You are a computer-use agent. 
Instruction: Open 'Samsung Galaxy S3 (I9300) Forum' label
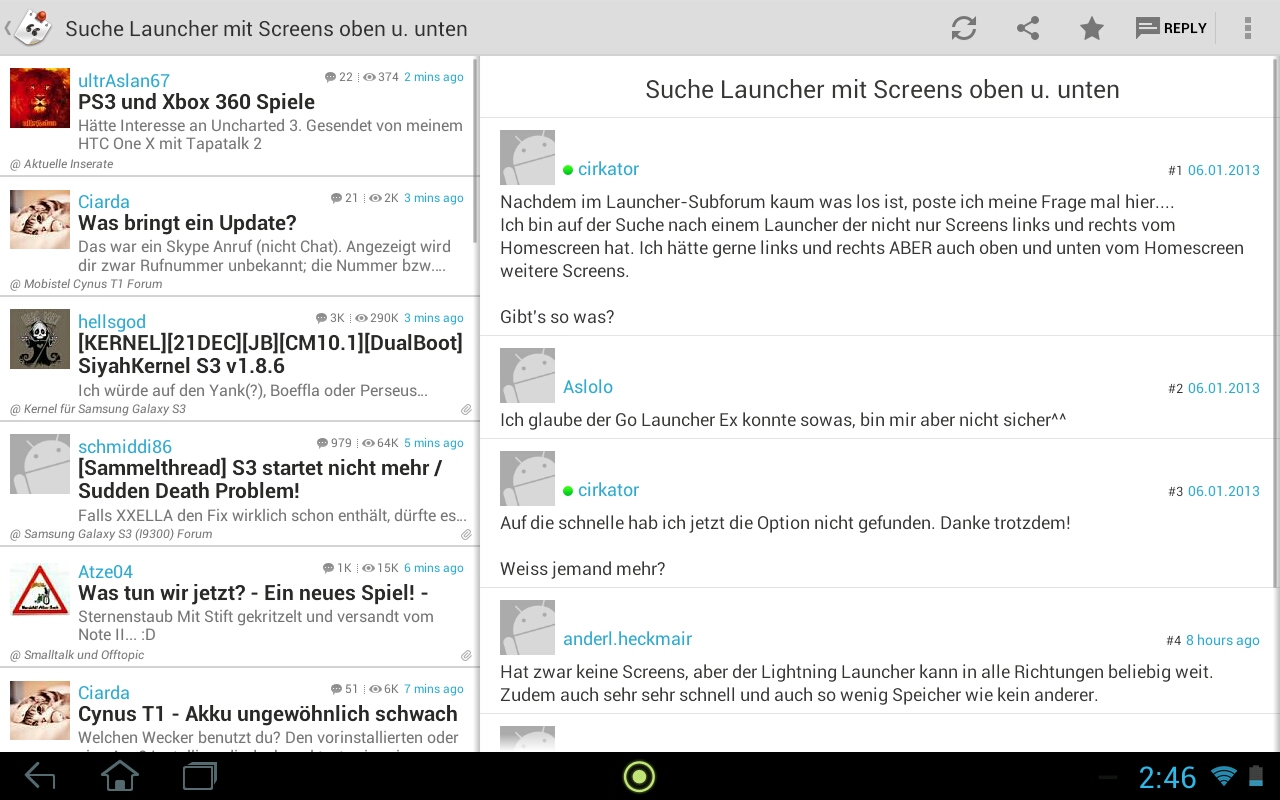pyautogui.click(x=111, y=534)
